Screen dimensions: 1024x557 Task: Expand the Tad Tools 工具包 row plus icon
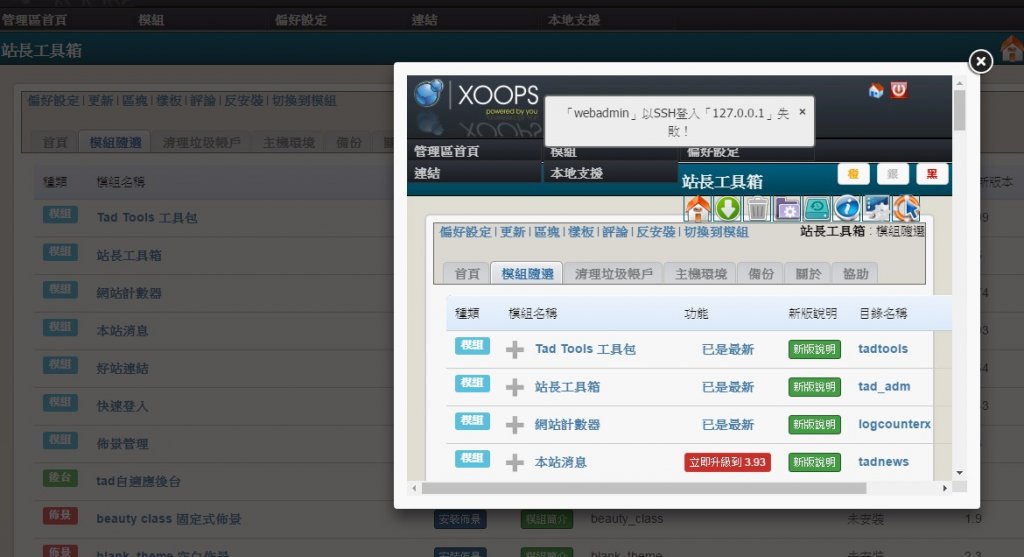click(514, 349)
